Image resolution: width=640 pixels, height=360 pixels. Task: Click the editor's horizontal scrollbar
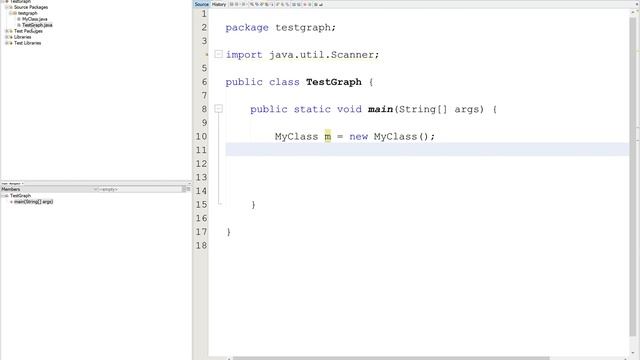391,358
